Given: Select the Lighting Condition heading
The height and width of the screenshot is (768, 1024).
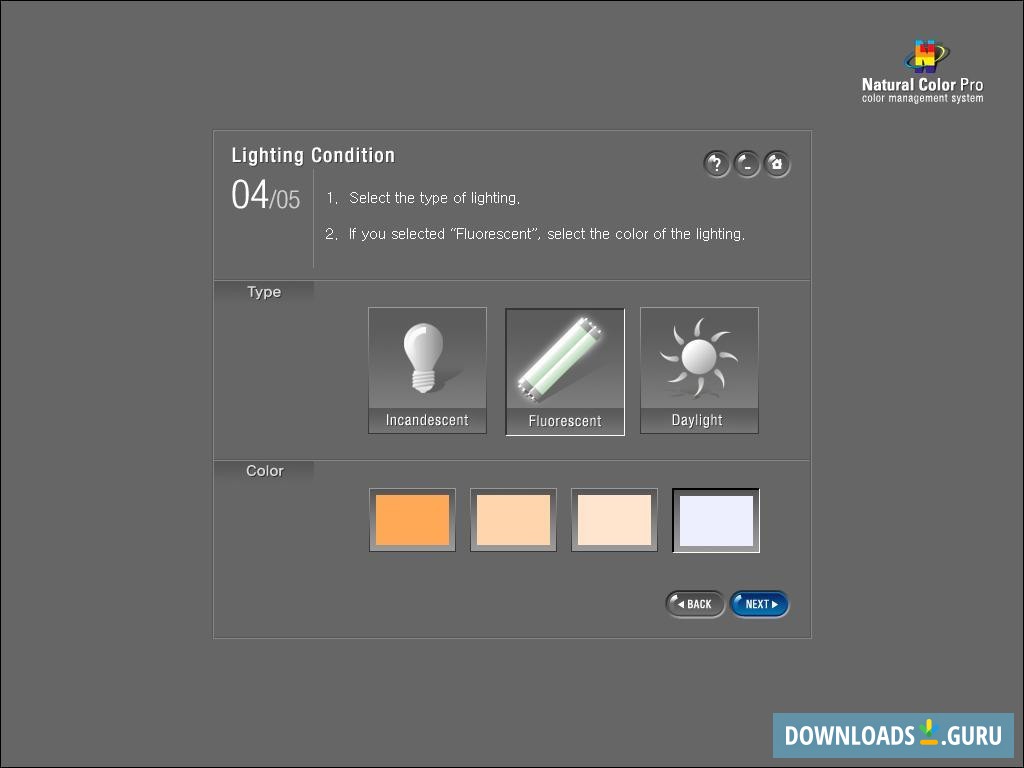Looking at the screenshot, I should pos(313,155).
